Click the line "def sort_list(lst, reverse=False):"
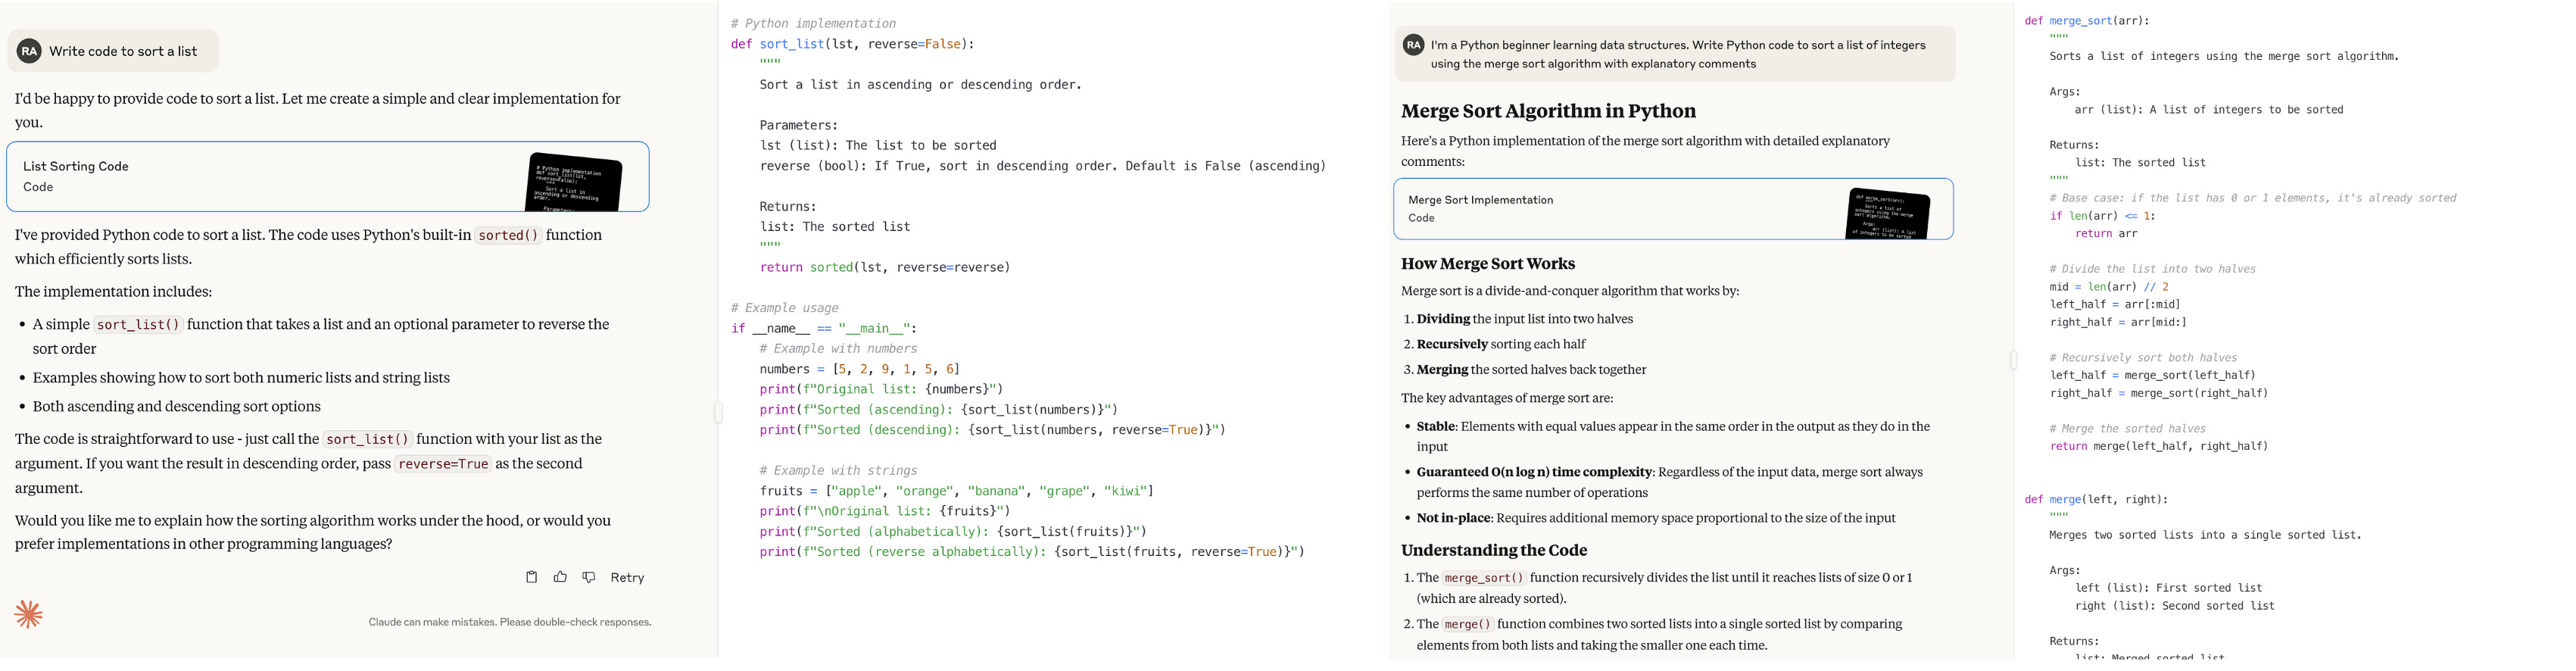 coord(852,44)
